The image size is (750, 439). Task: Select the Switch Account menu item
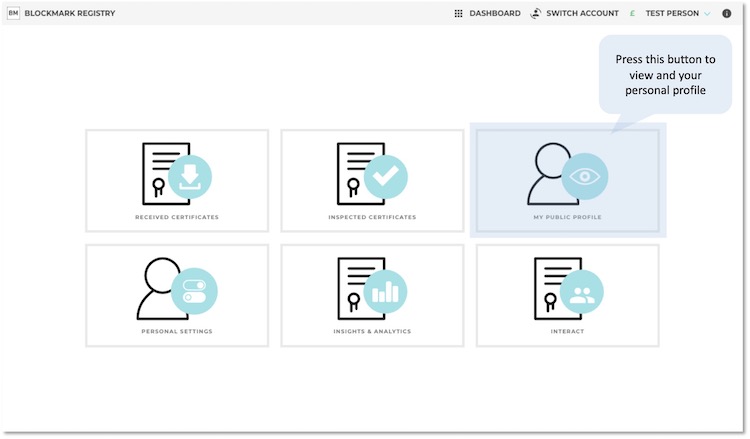(584, 13)
